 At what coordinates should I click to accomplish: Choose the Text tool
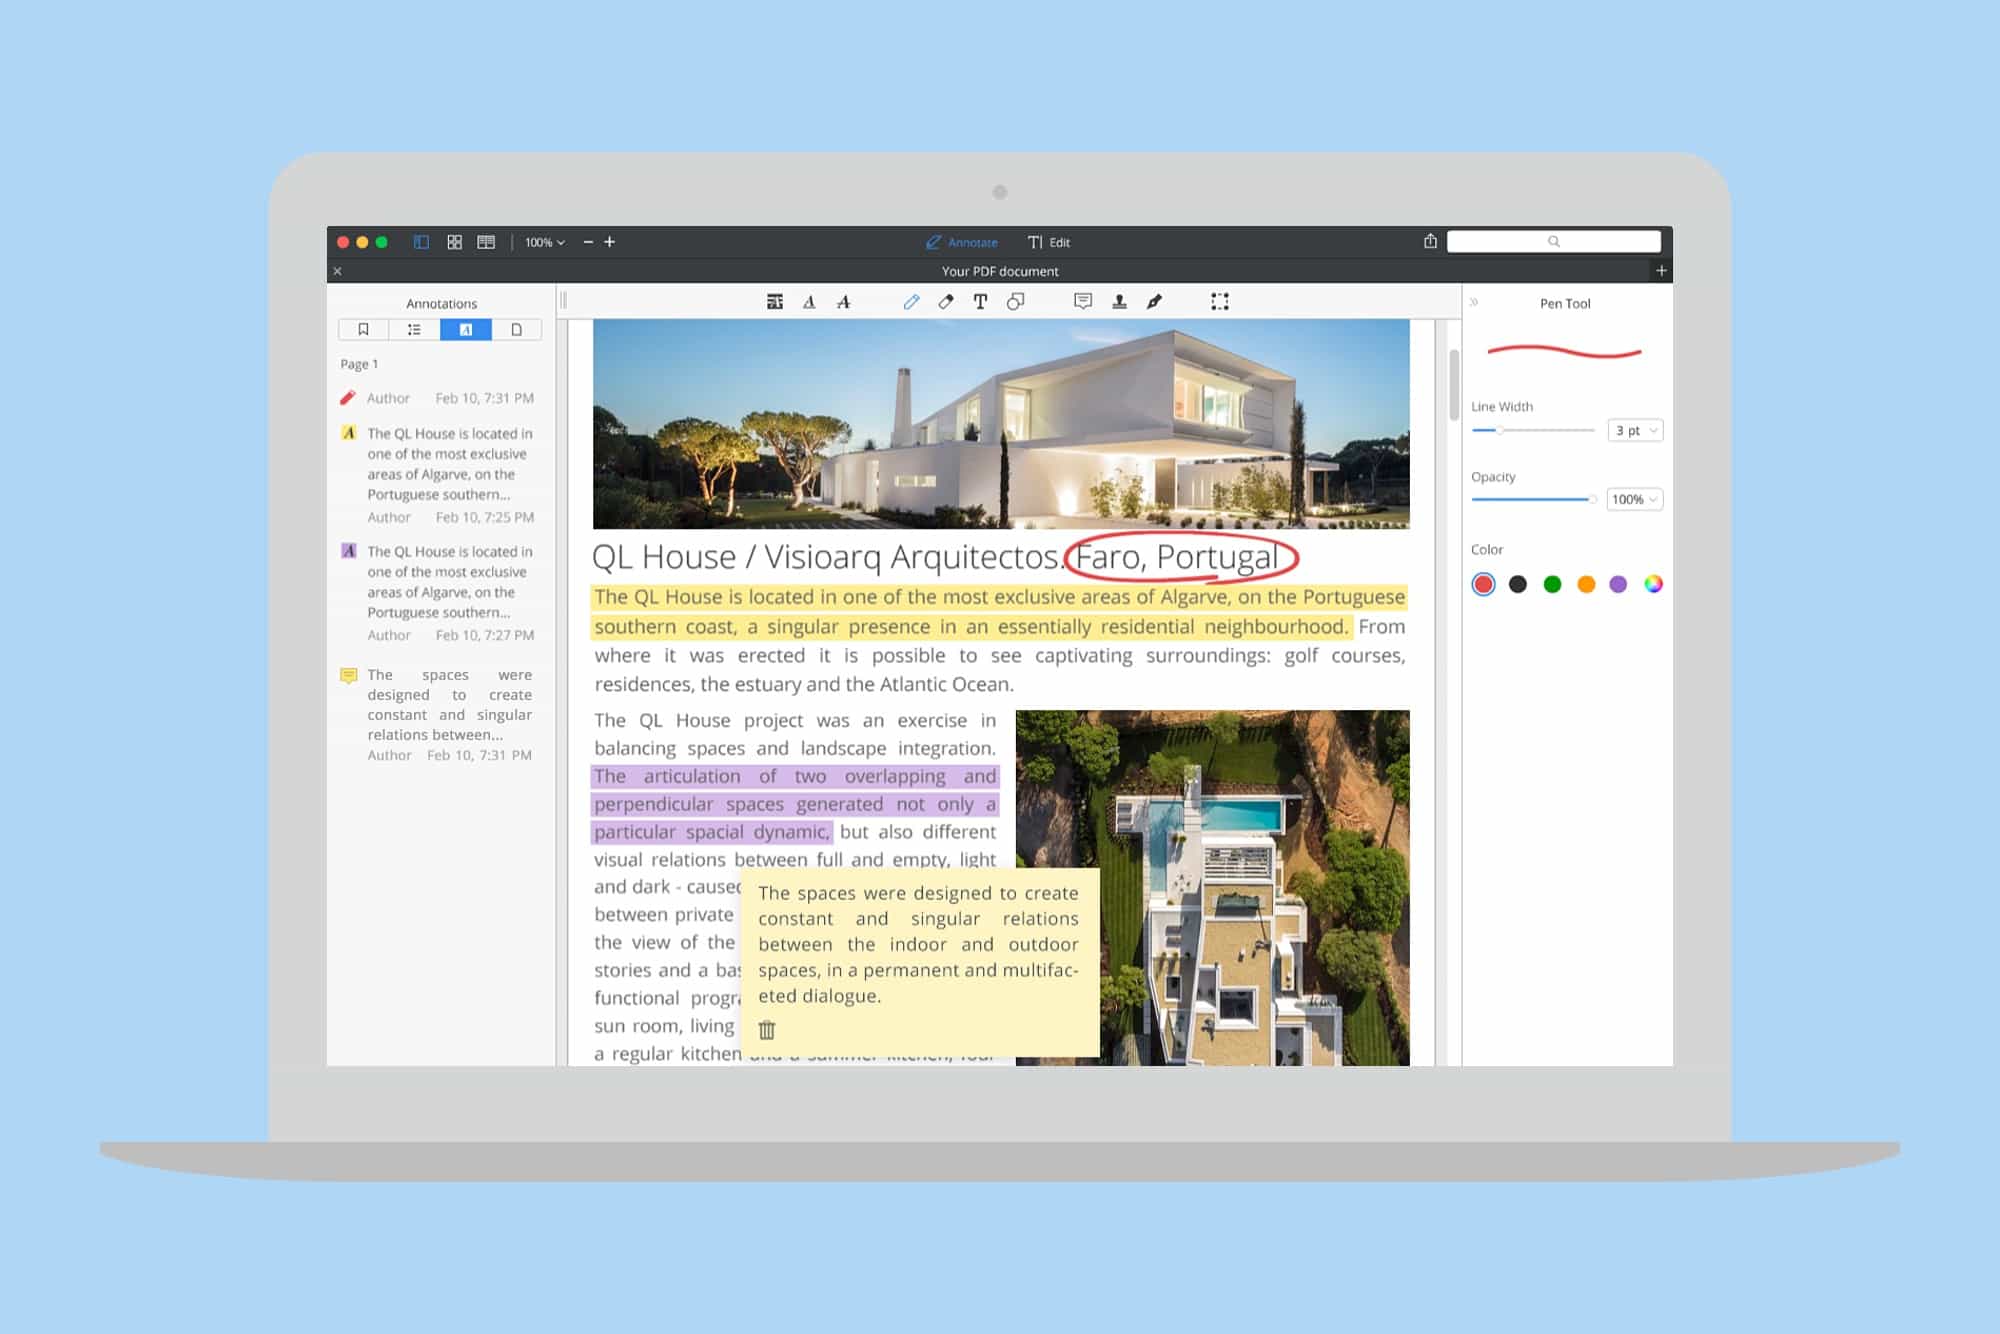point(980,302)
